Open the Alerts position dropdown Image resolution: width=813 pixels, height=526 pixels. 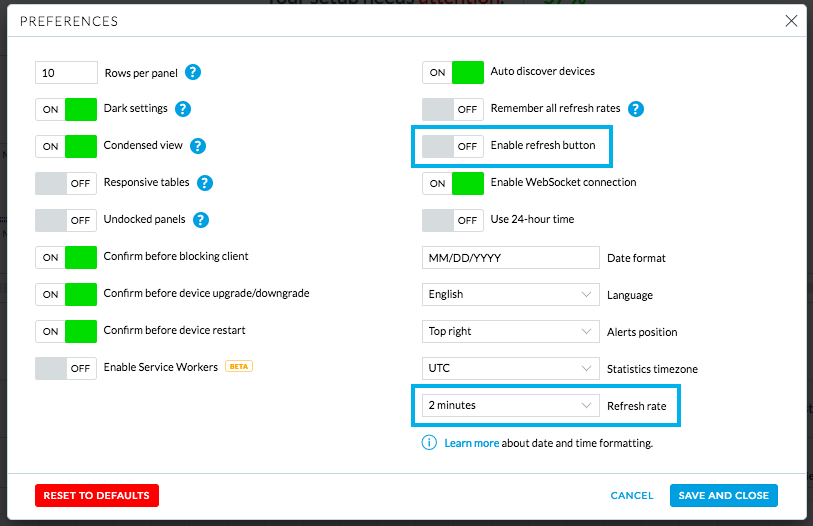(510, 332)
